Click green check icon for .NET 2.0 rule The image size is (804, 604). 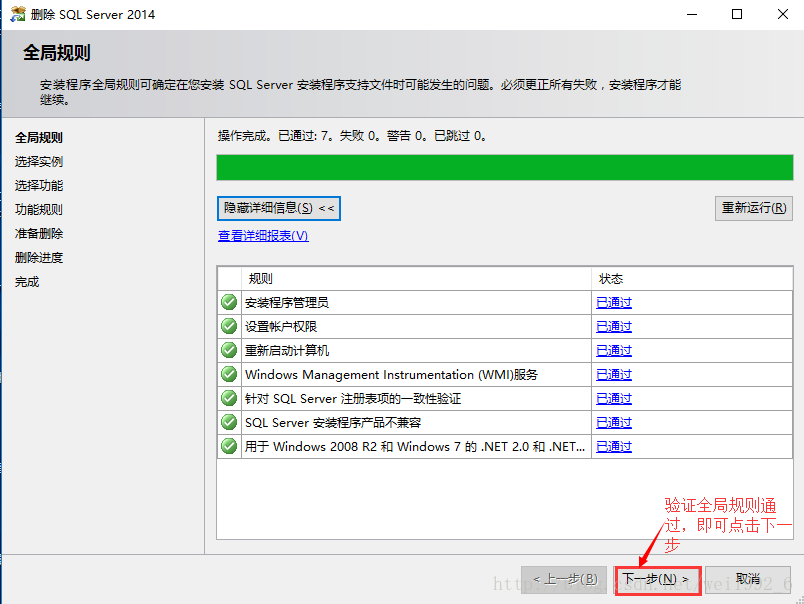tap(229, 447)
